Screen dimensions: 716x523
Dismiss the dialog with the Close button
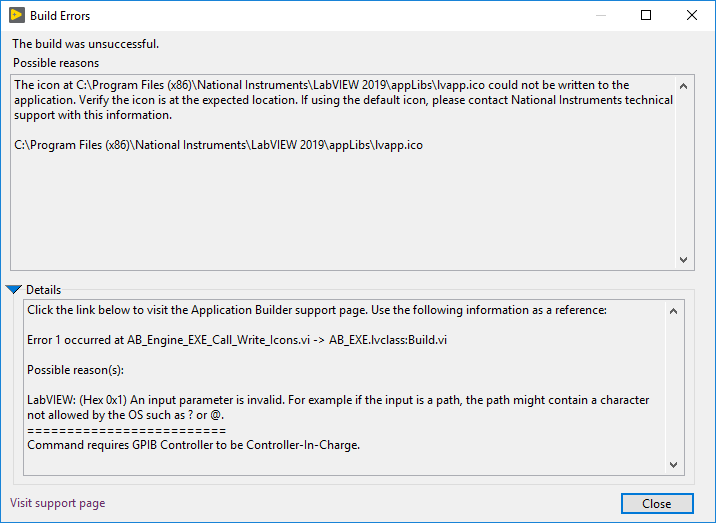point(657,503)
